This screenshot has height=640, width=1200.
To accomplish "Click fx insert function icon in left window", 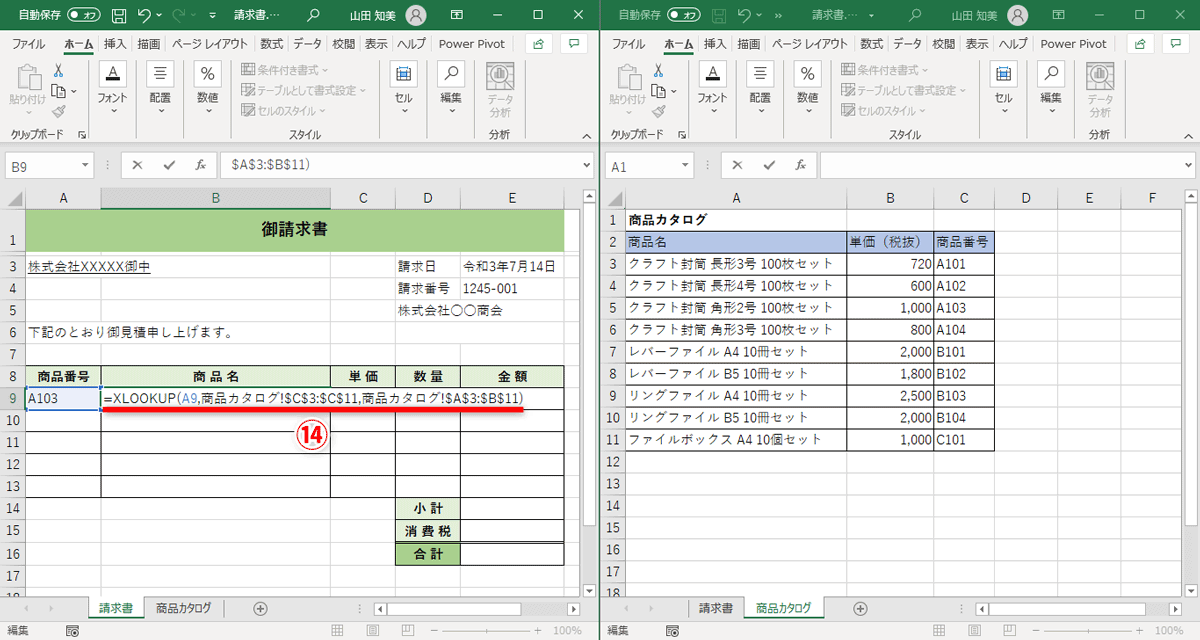I will click(200, 165).
